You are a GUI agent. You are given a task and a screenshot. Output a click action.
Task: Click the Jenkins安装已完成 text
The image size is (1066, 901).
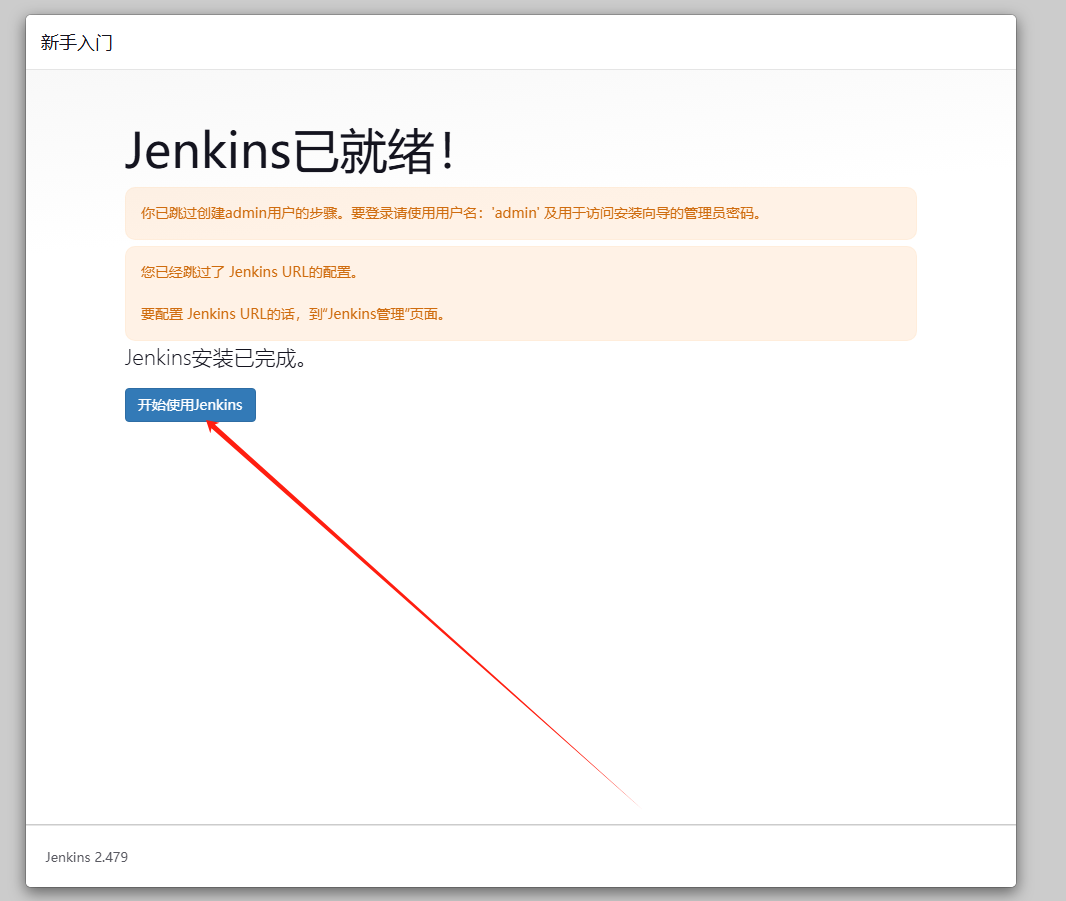point(216,358)
